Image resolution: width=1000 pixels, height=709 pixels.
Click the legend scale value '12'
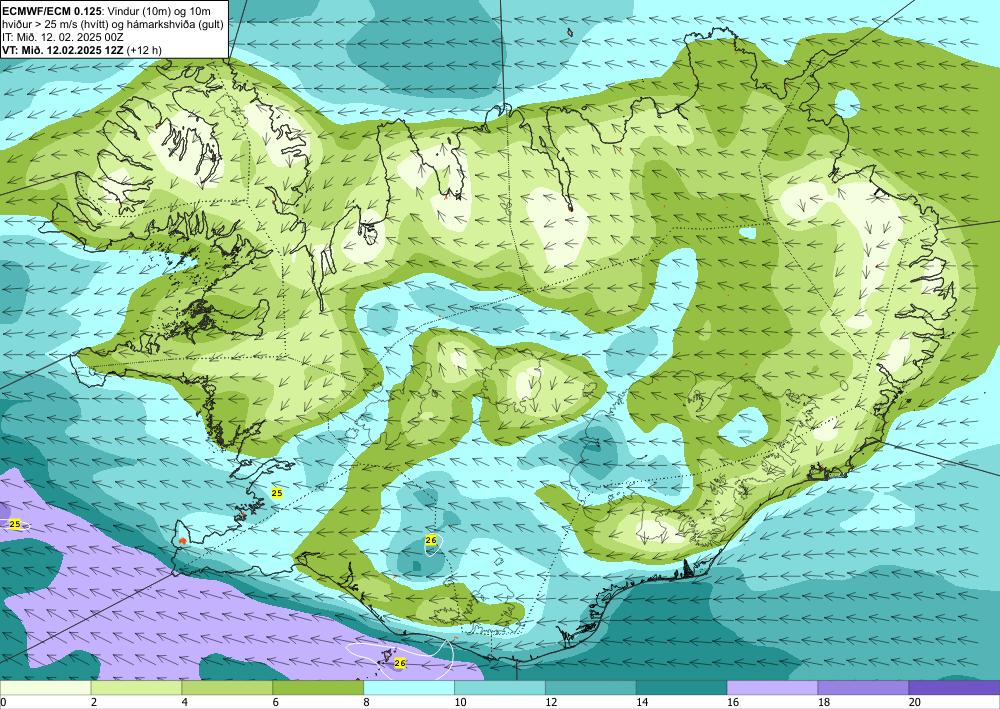point(551,703)
